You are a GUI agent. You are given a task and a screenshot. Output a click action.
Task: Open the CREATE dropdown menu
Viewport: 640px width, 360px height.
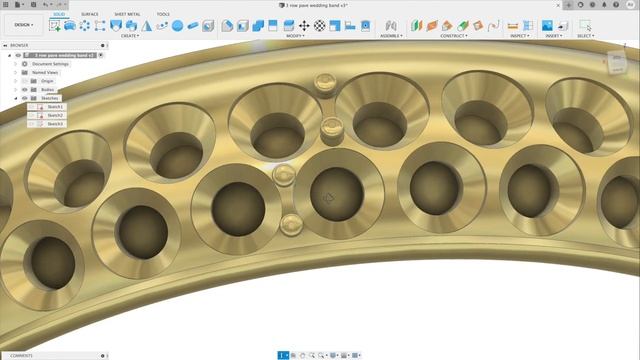130,36
